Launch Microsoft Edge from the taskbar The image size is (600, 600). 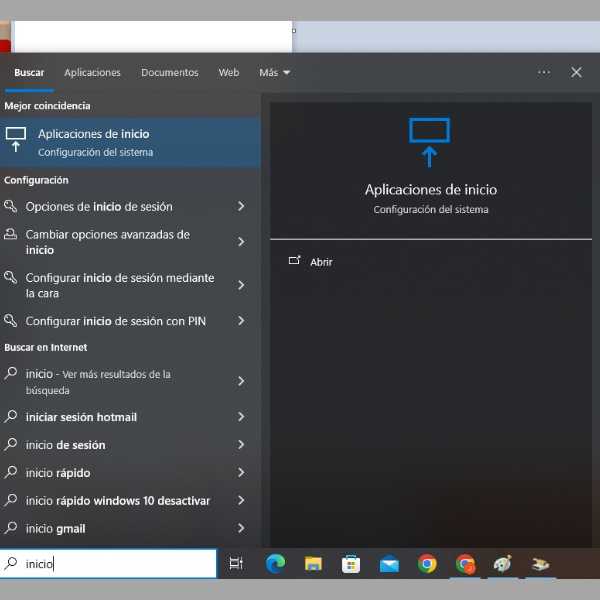pos(275,564)
